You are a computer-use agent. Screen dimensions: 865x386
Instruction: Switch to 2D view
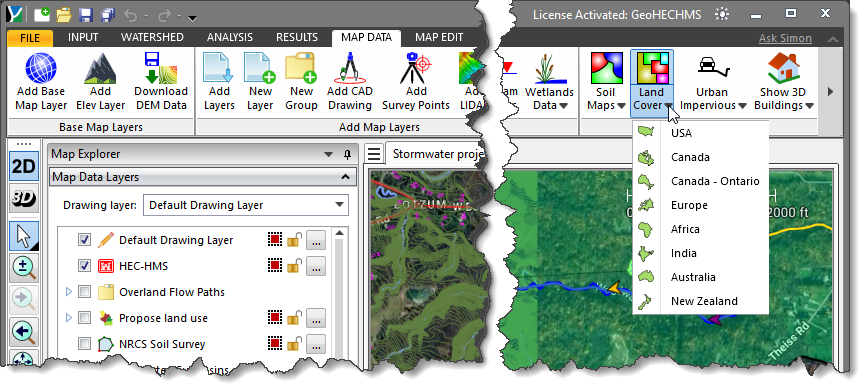pyautogui.click(x=24, y=167)
